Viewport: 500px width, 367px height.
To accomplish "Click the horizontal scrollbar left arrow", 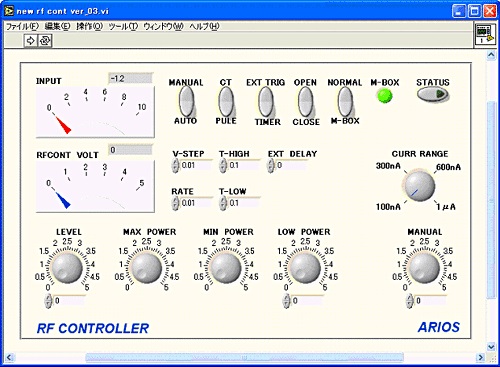I will point(9,358).
